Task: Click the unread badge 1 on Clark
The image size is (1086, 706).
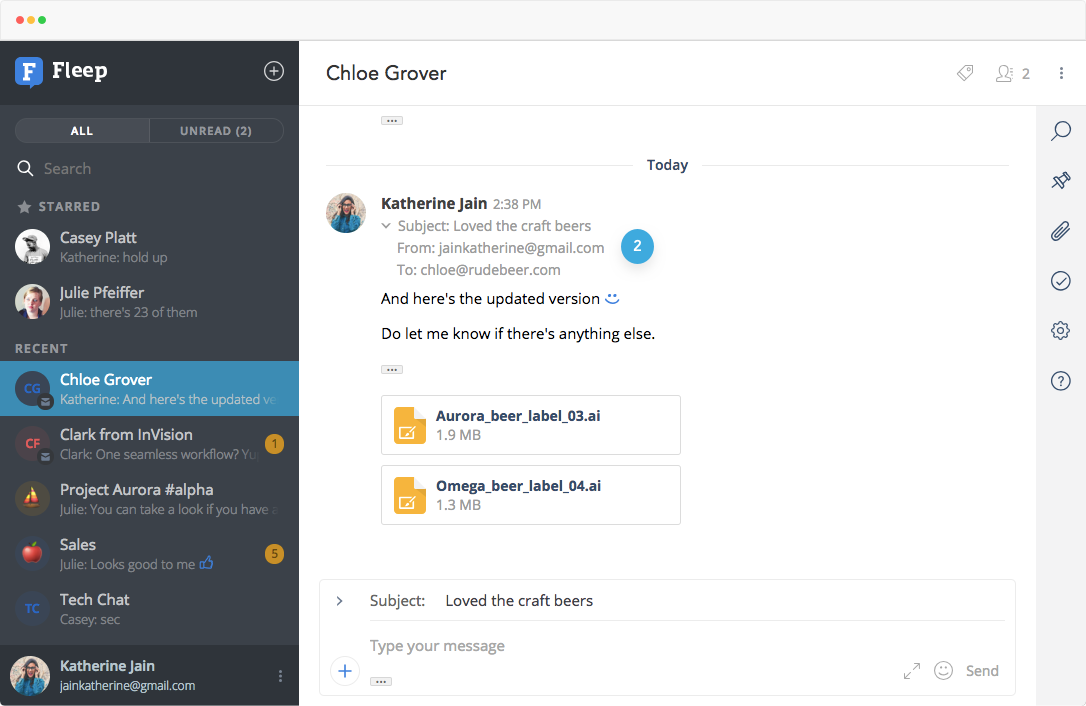Action: pyautogui.click(x=274, y=443)
